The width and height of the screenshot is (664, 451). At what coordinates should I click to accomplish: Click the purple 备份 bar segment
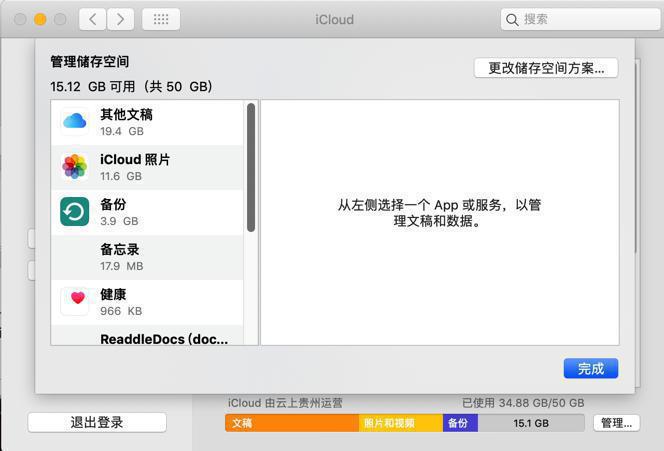tap(460, 423)
